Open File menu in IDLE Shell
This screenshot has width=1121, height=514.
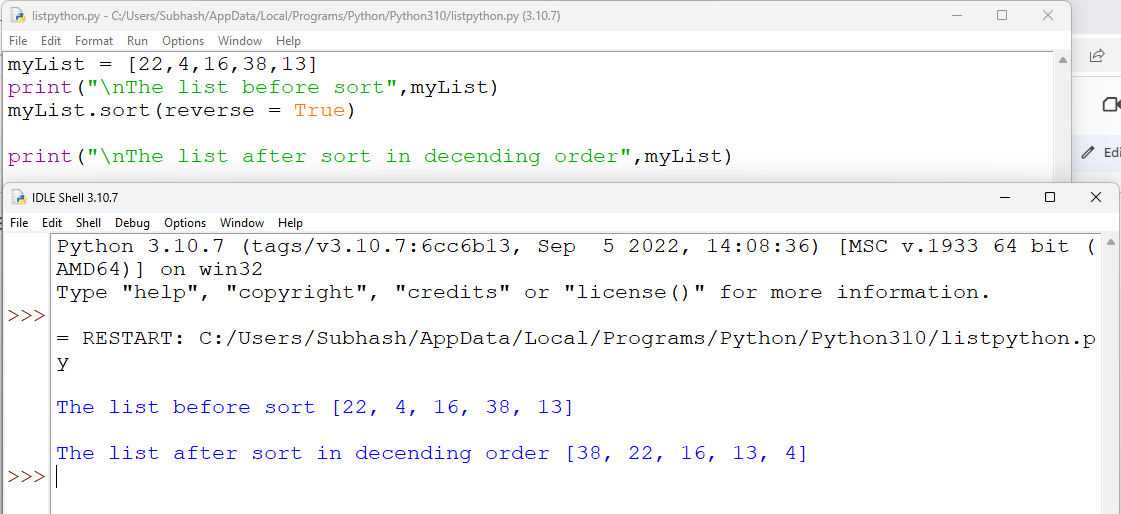(x=19, y=222)
